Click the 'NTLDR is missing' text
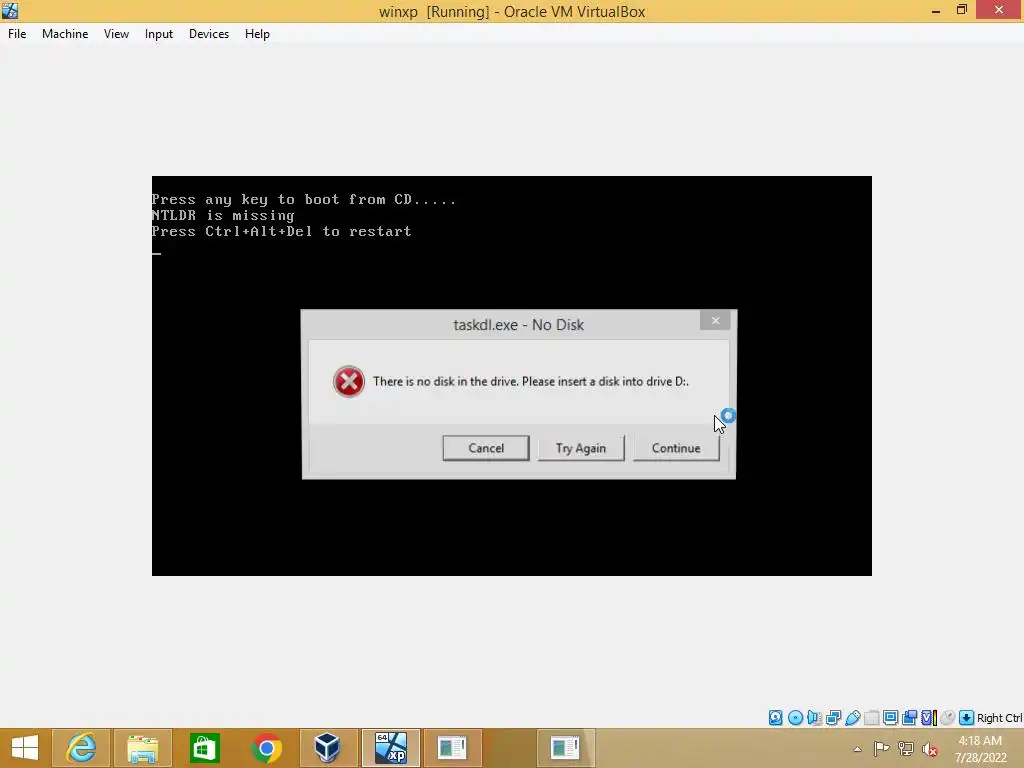1024x768 pixels. point(223,216)
